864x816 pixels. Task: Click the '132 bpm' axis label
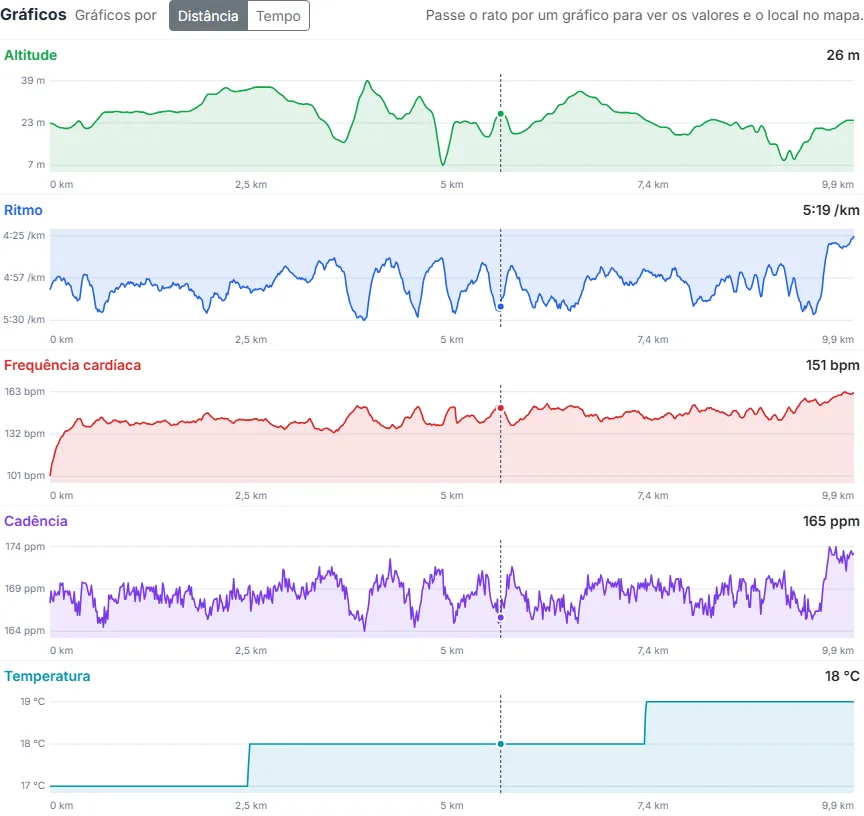pyautogui.click(x=25, y=434)
